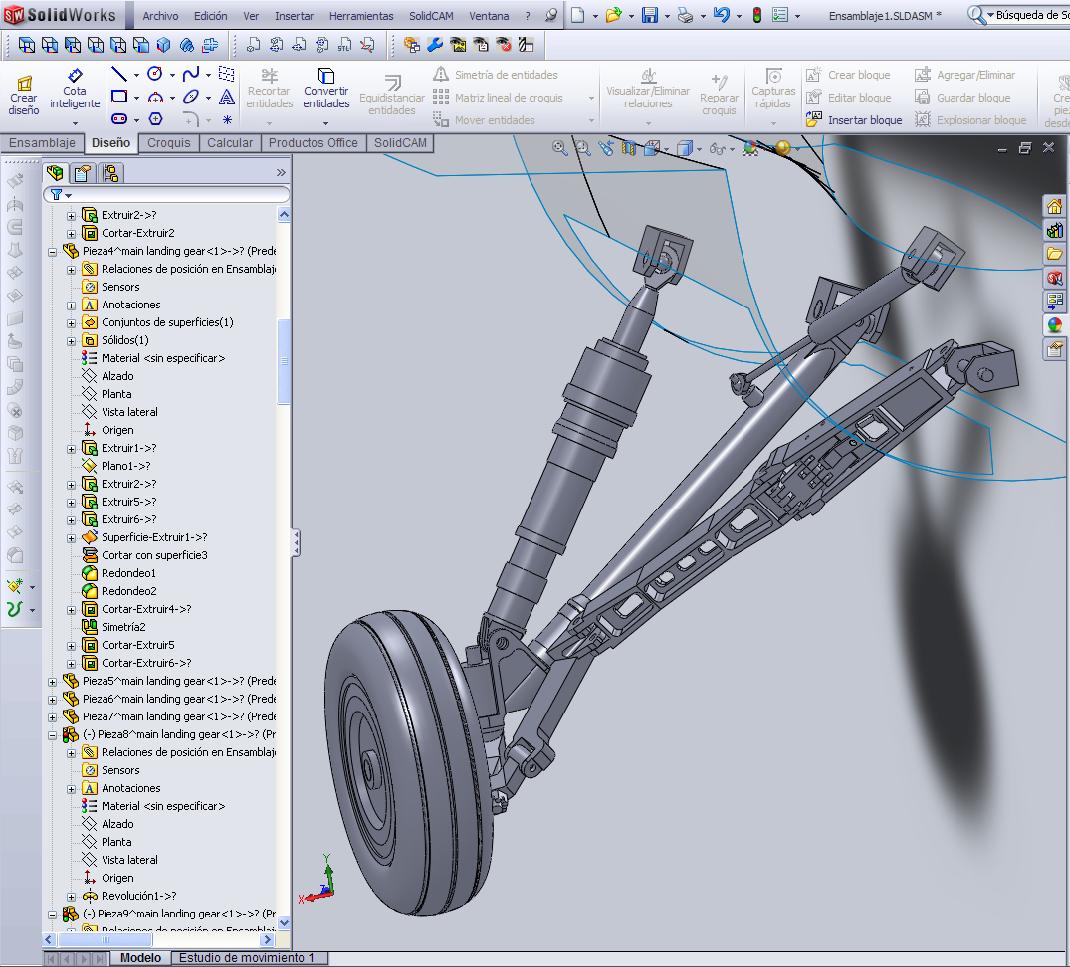Click the Save floppy disk icon
1070x967 pixels.
pyautogui.click(x=650, y=15)
